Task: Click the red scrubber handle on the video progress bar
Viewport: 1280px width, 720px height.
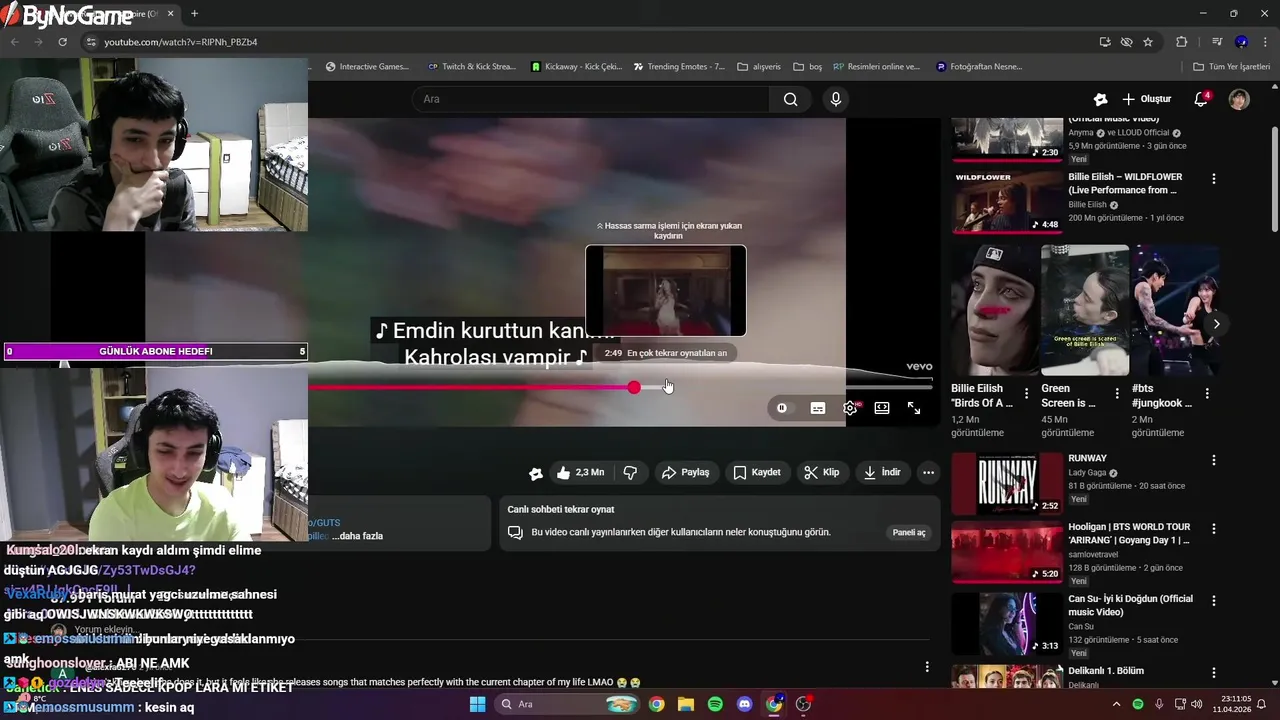Action: coord(634,387)
